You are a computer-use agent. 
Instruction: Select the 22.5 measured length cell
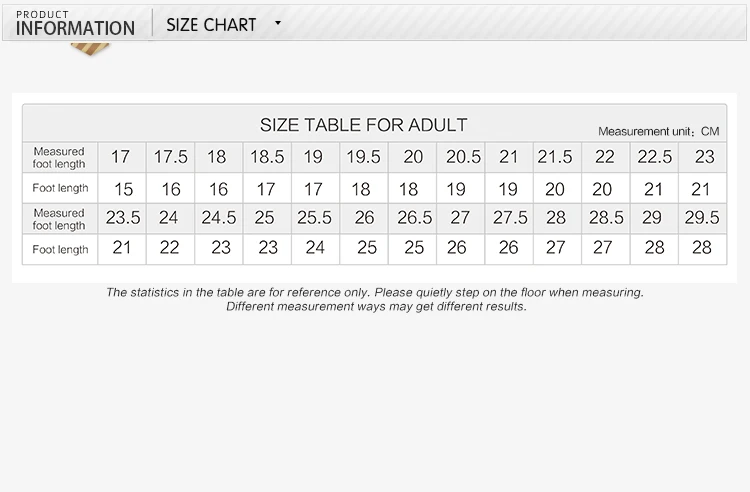(x=654, y=157)
